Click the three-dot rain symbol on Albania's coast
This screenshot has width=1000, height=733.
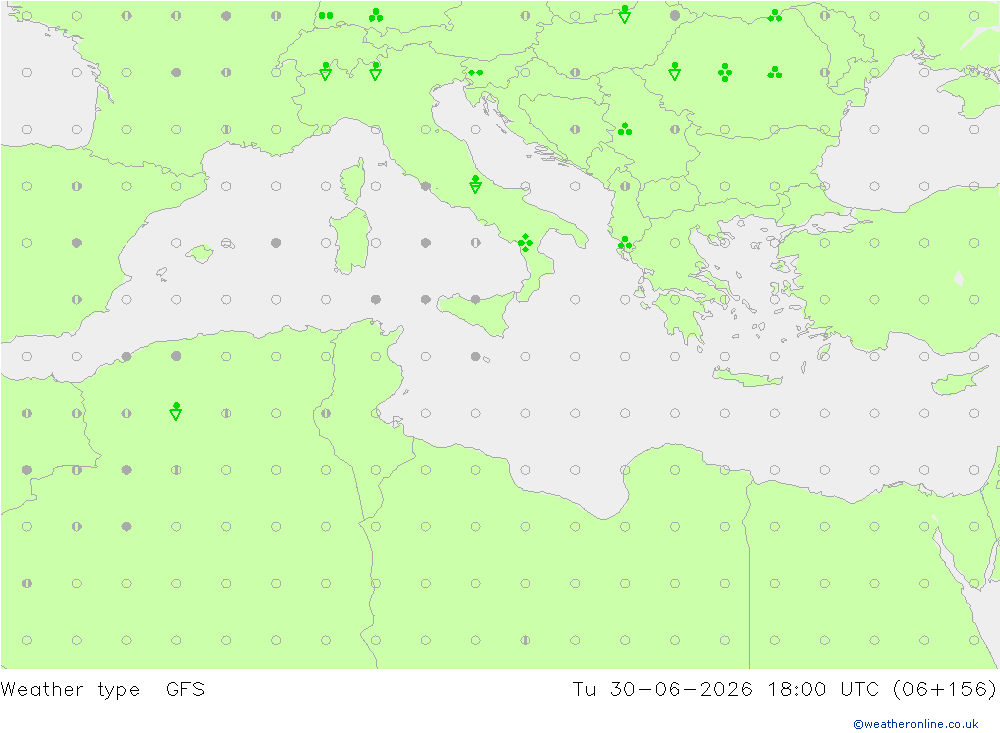click(625, 243)
